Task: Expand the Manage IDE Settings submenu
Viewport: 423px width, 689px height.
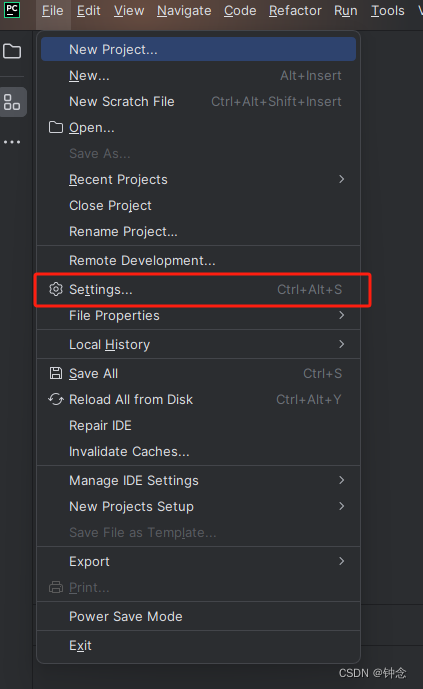Action: [x=199, y=480]
